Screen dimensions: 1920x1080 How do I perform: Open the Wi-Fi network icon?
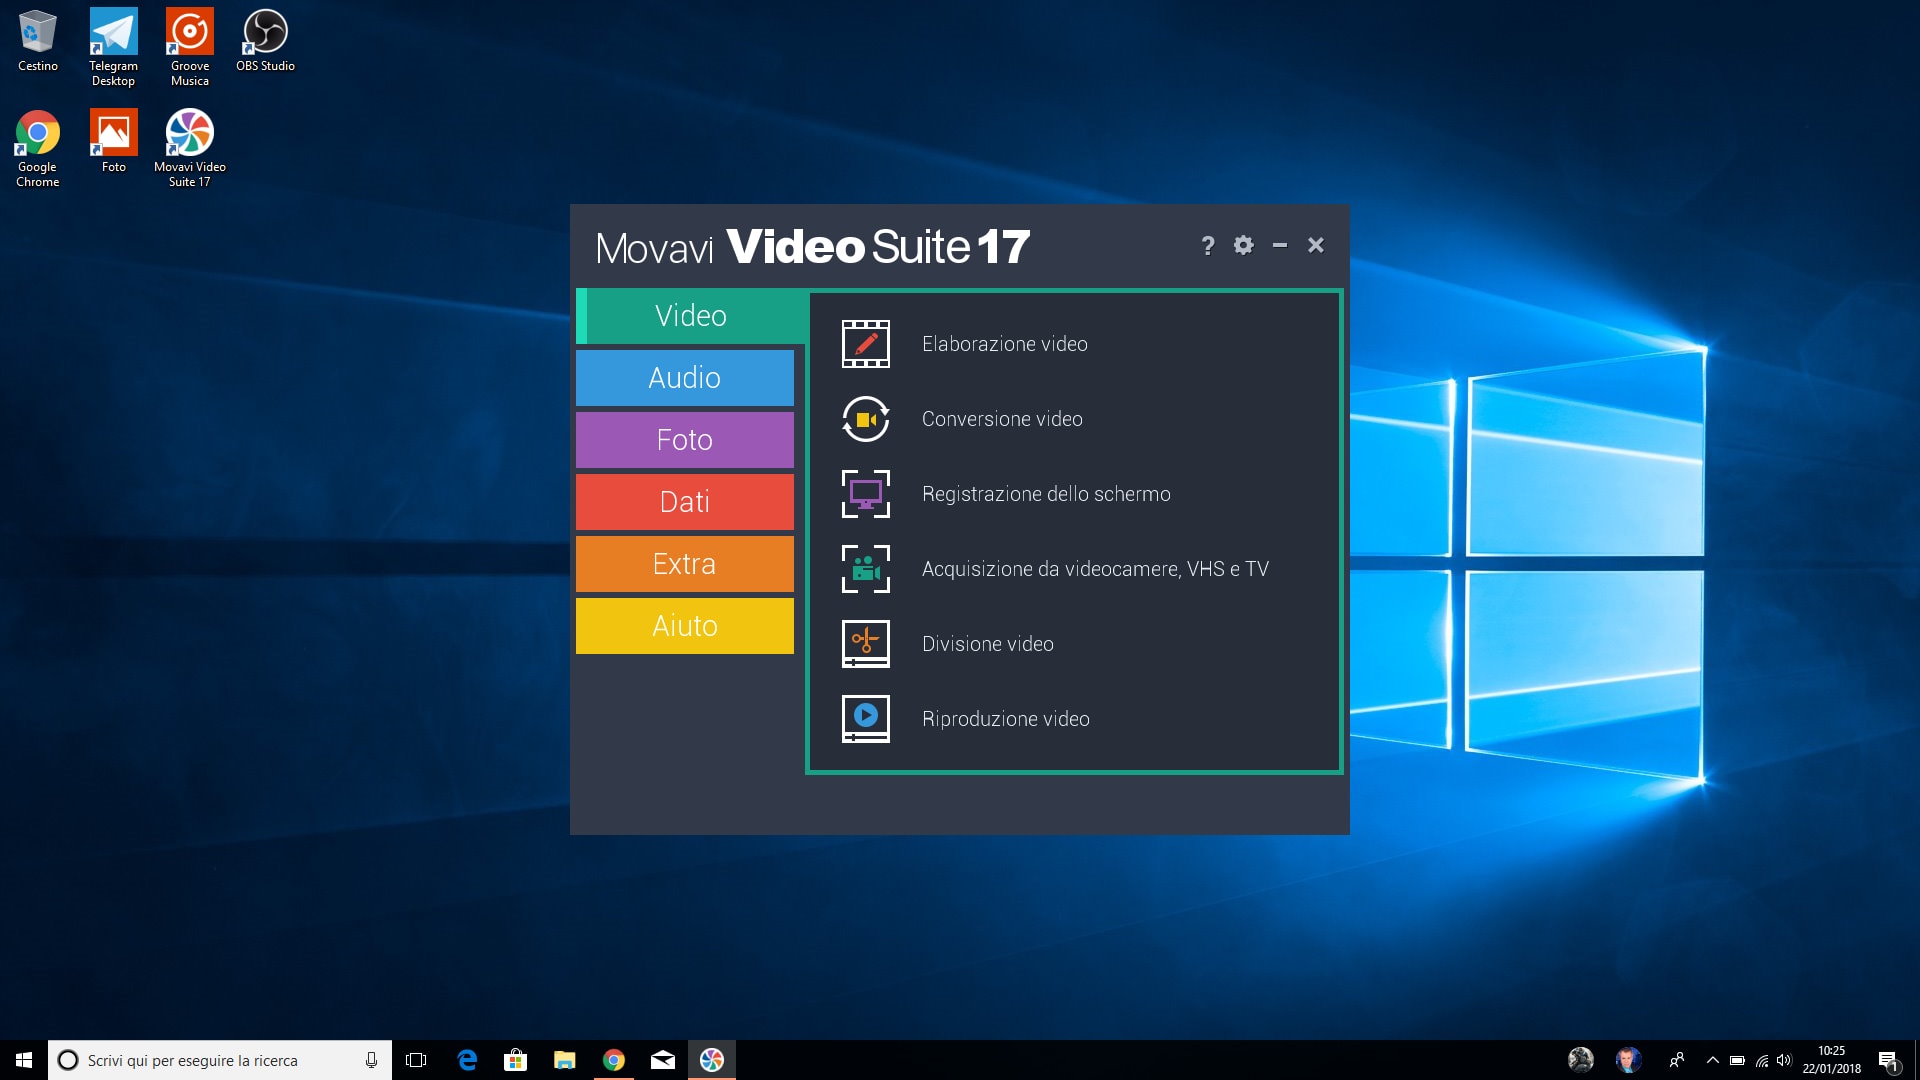1762,1060
